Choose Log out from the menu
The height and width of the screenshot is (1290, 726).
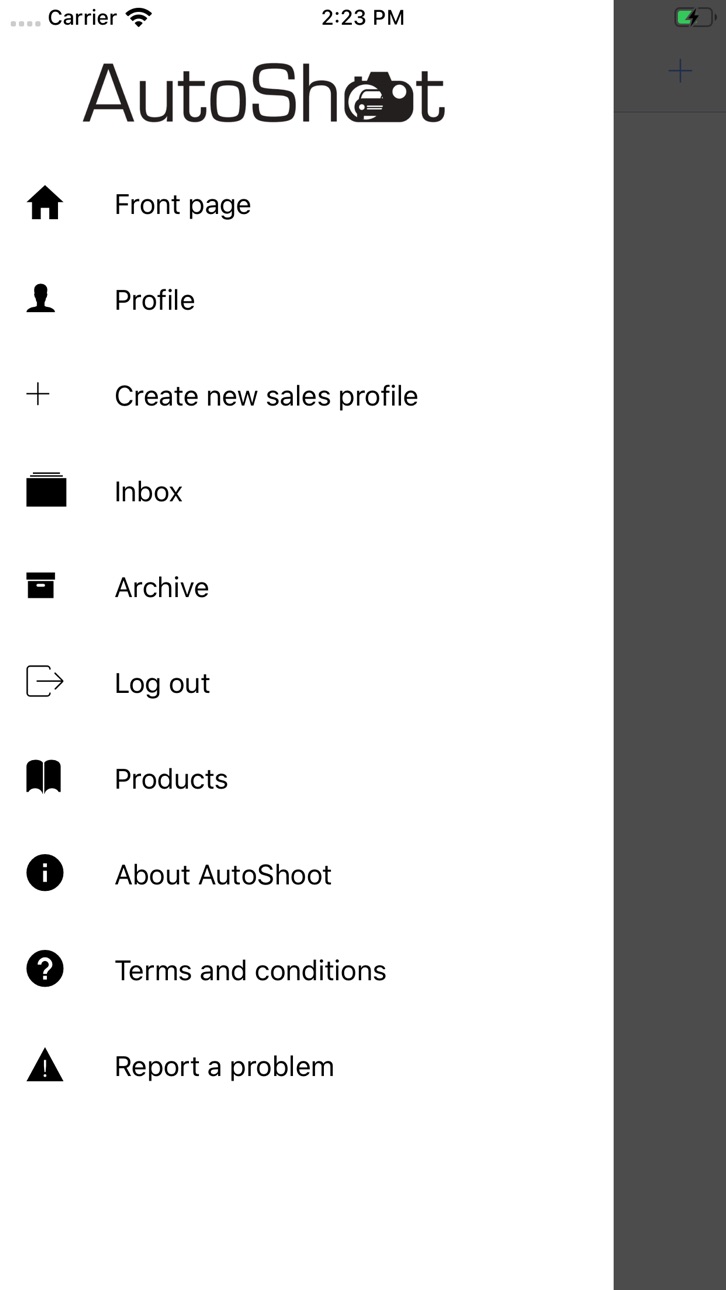click(x=307, y=683)
